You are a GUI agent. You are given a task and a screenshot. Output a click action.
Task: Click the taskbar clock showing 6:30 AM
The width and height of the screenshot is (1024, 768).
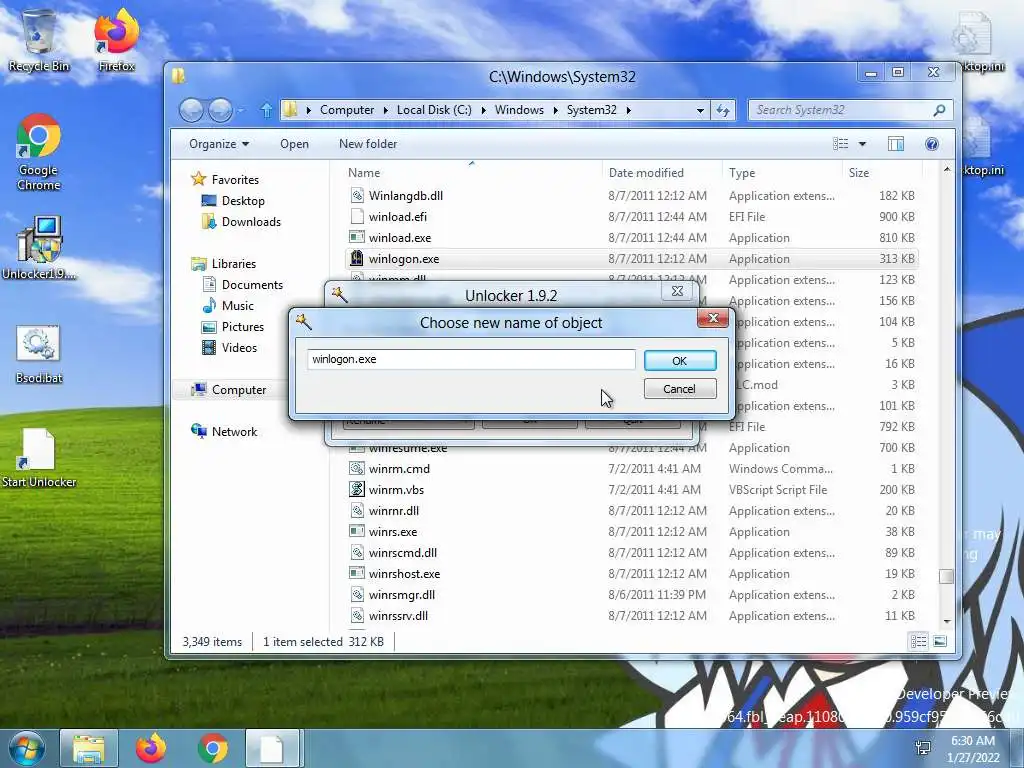pyautogui.click(x=973, y=749)
